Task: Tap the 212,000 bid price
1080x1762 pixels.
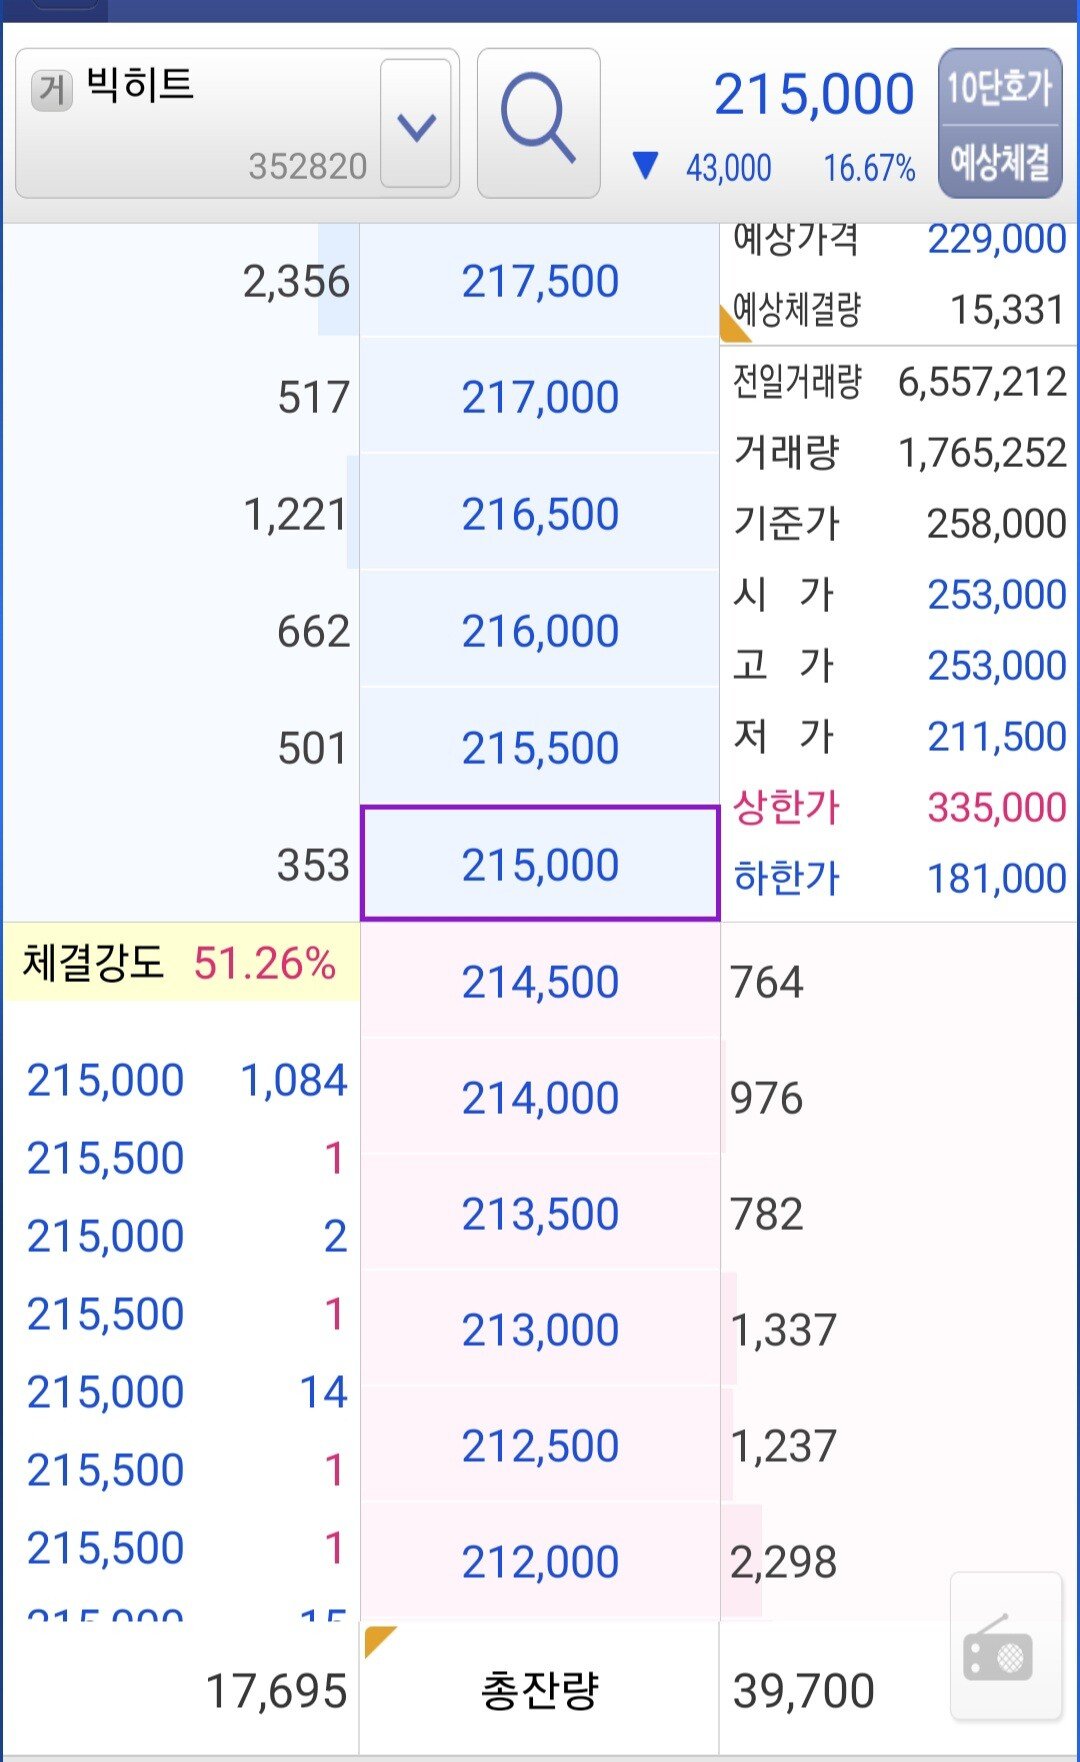Action: 540,1561
